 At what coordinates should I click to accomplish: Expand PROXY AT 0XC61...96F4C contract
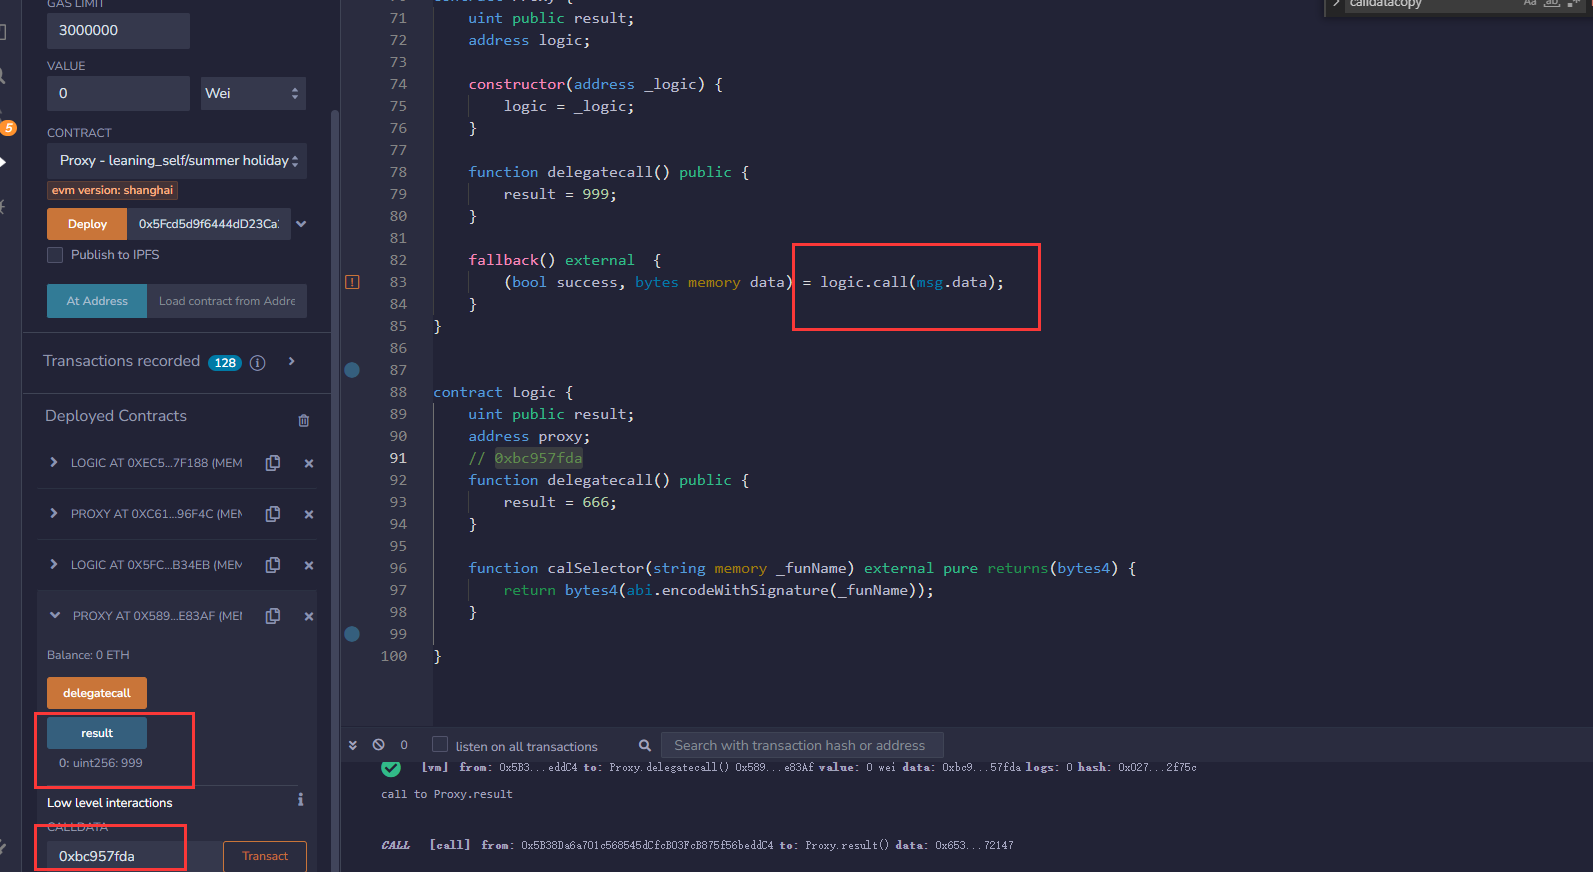[x=54, y=514]
